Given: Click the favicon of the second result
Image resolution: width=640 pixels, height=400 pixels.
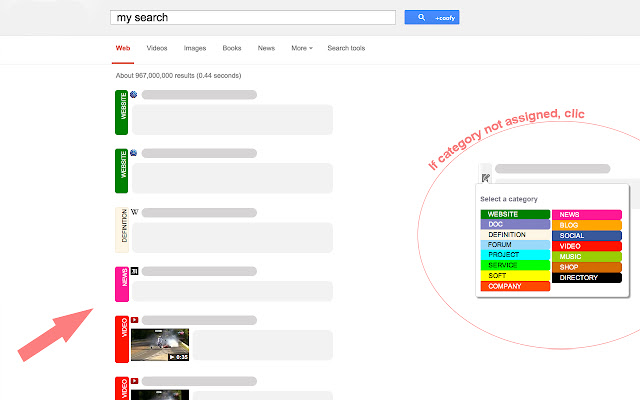Looking at the screenshot, I should pyautogui.click(x=133, y=153).
